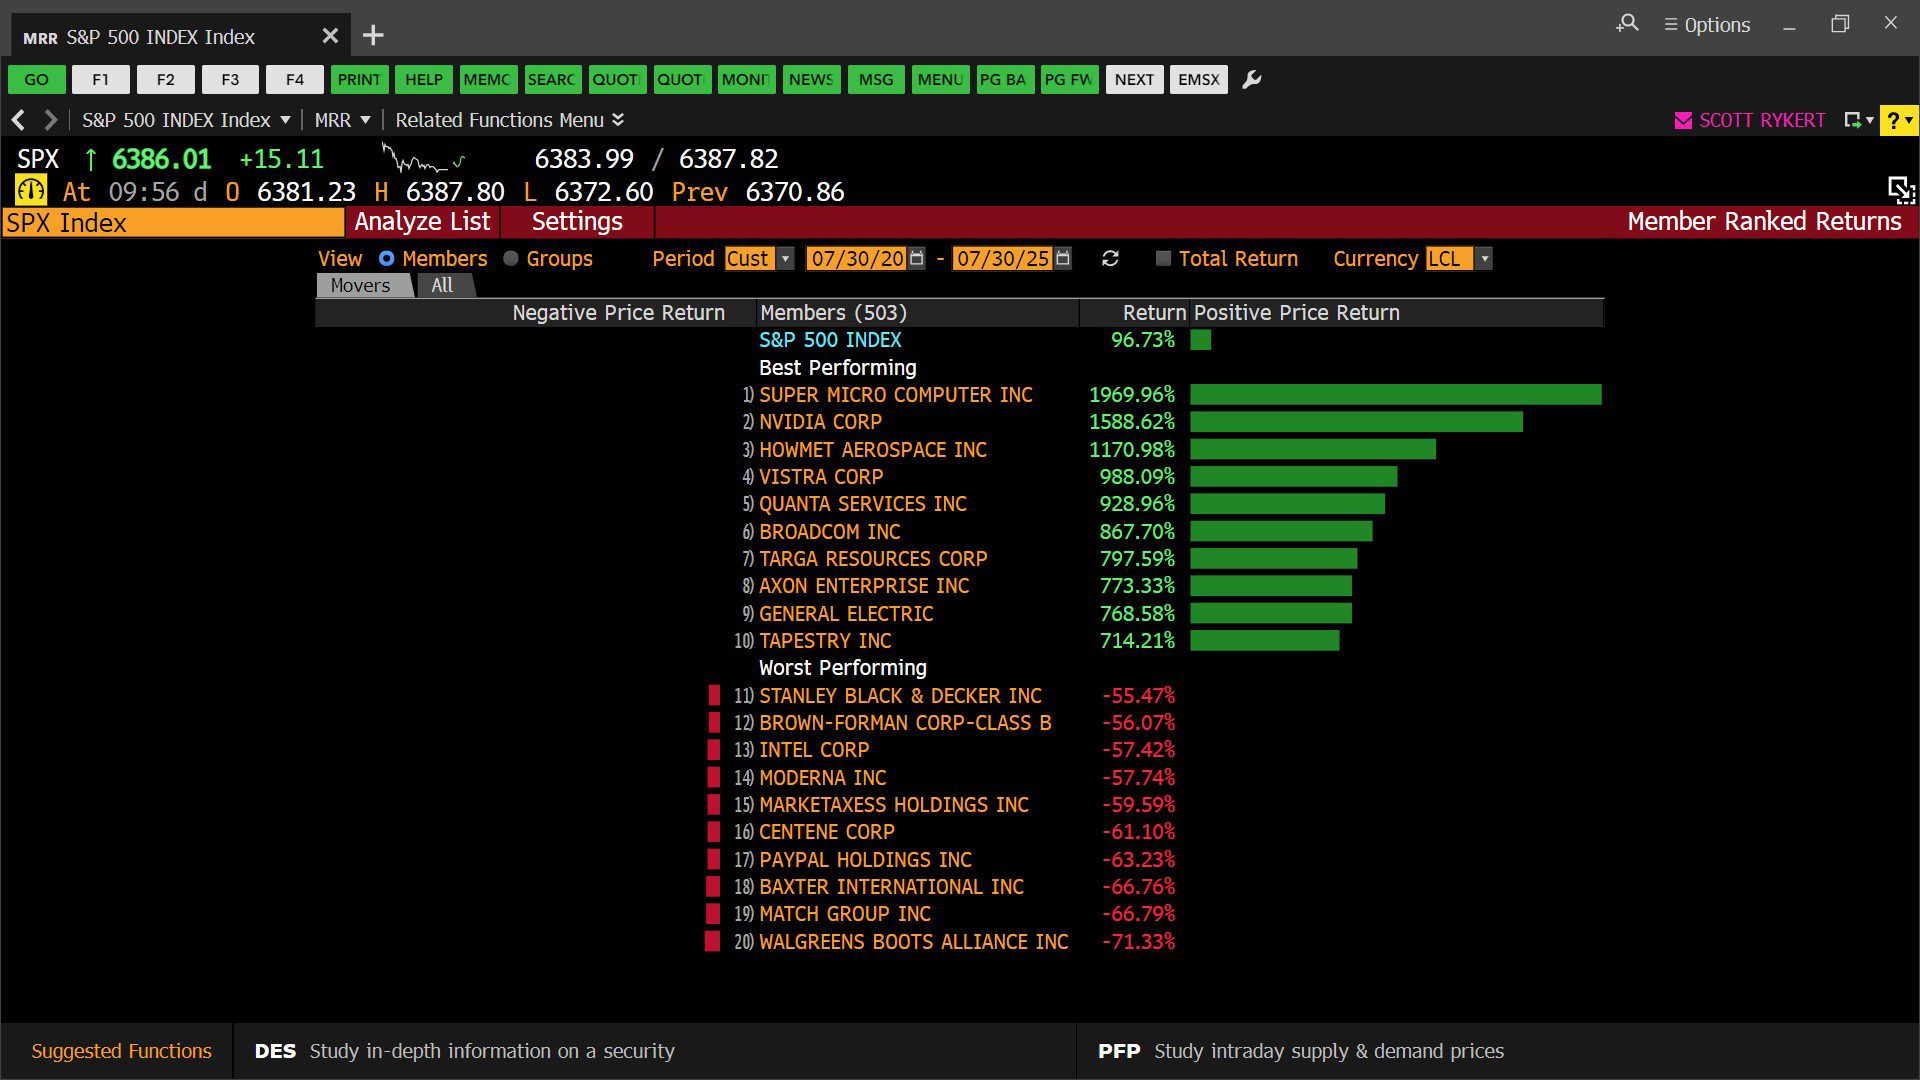Open the Analyze List menu
Viewport: 1920px width, 1080px height.
422,222
